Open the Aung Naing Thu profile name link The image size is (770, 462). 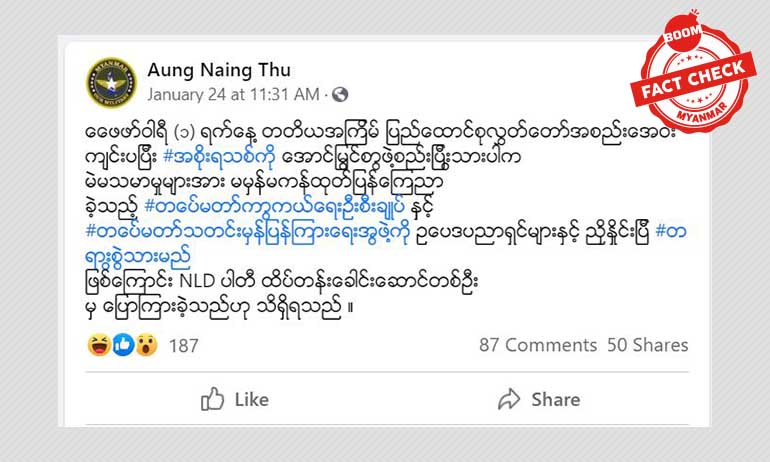pyautogui.click(x=219, y=70)
